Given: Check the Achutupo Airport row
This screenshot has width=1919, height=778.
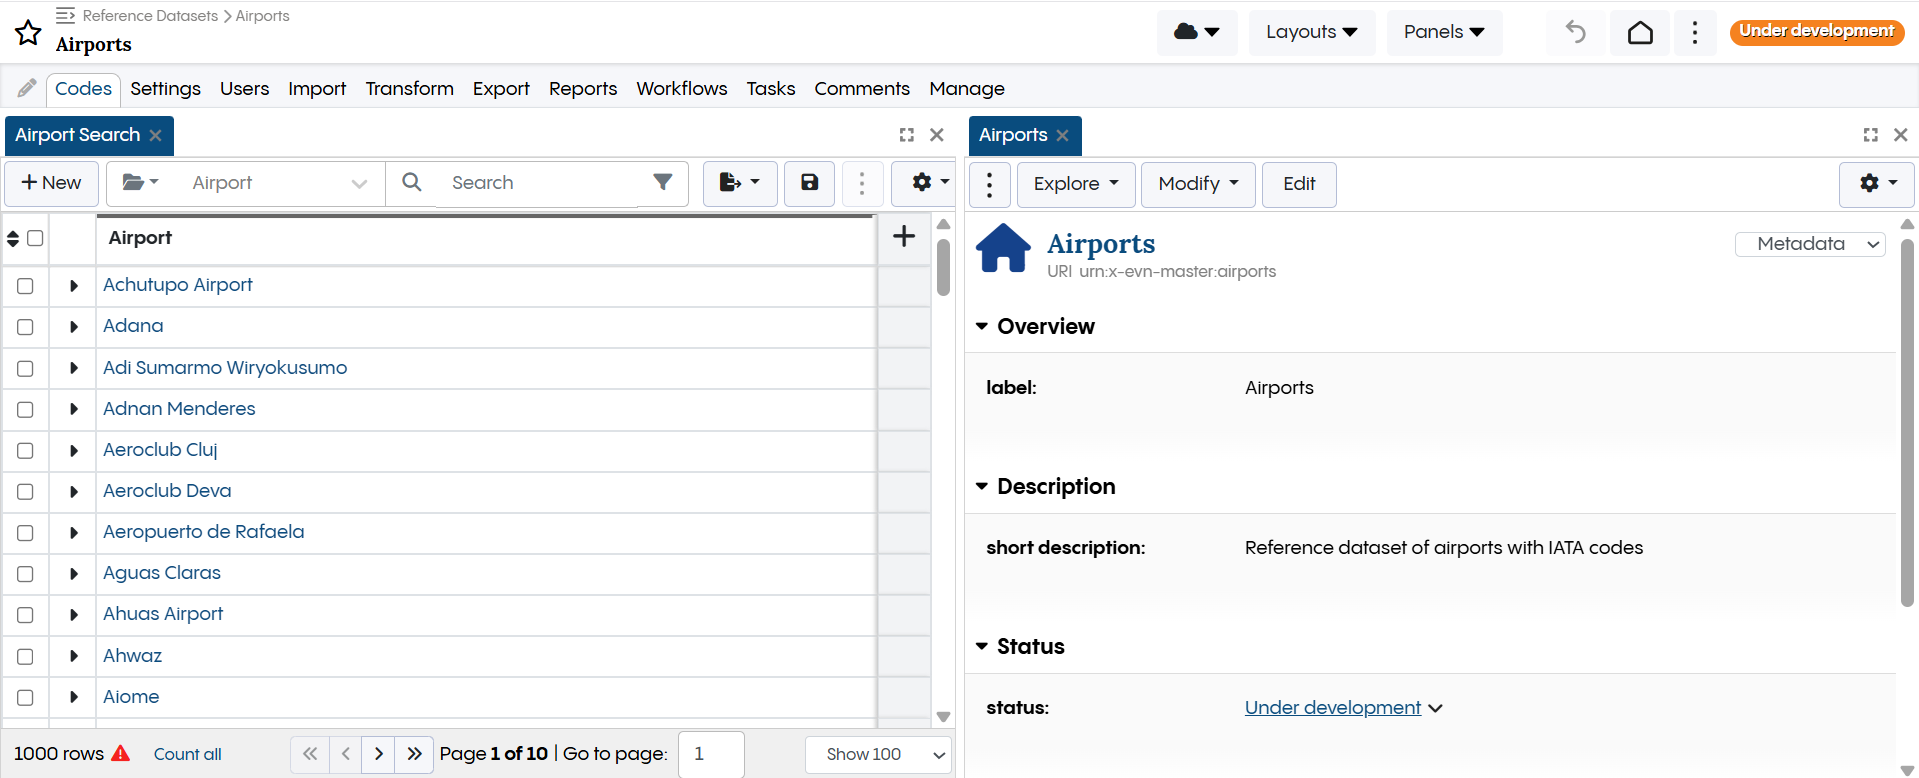Looking at the screenshot, I should click(25, 286).
